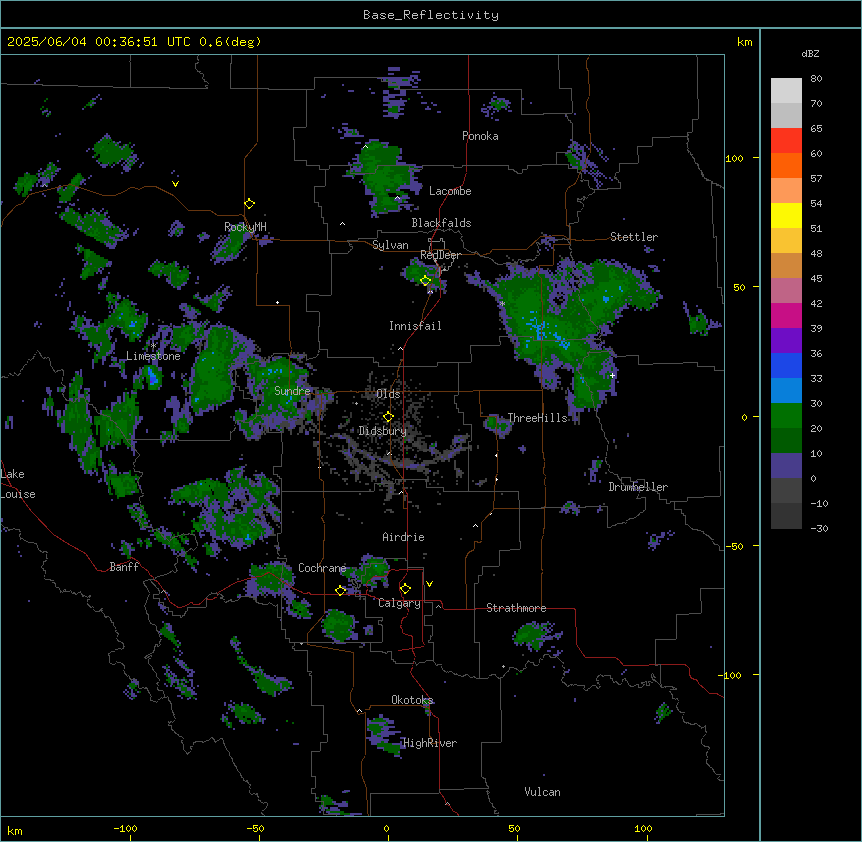Pick the magenta 39-42 dBZ legend swatch
The height and width of the screenshot is (842, 862).
(786, 316)
